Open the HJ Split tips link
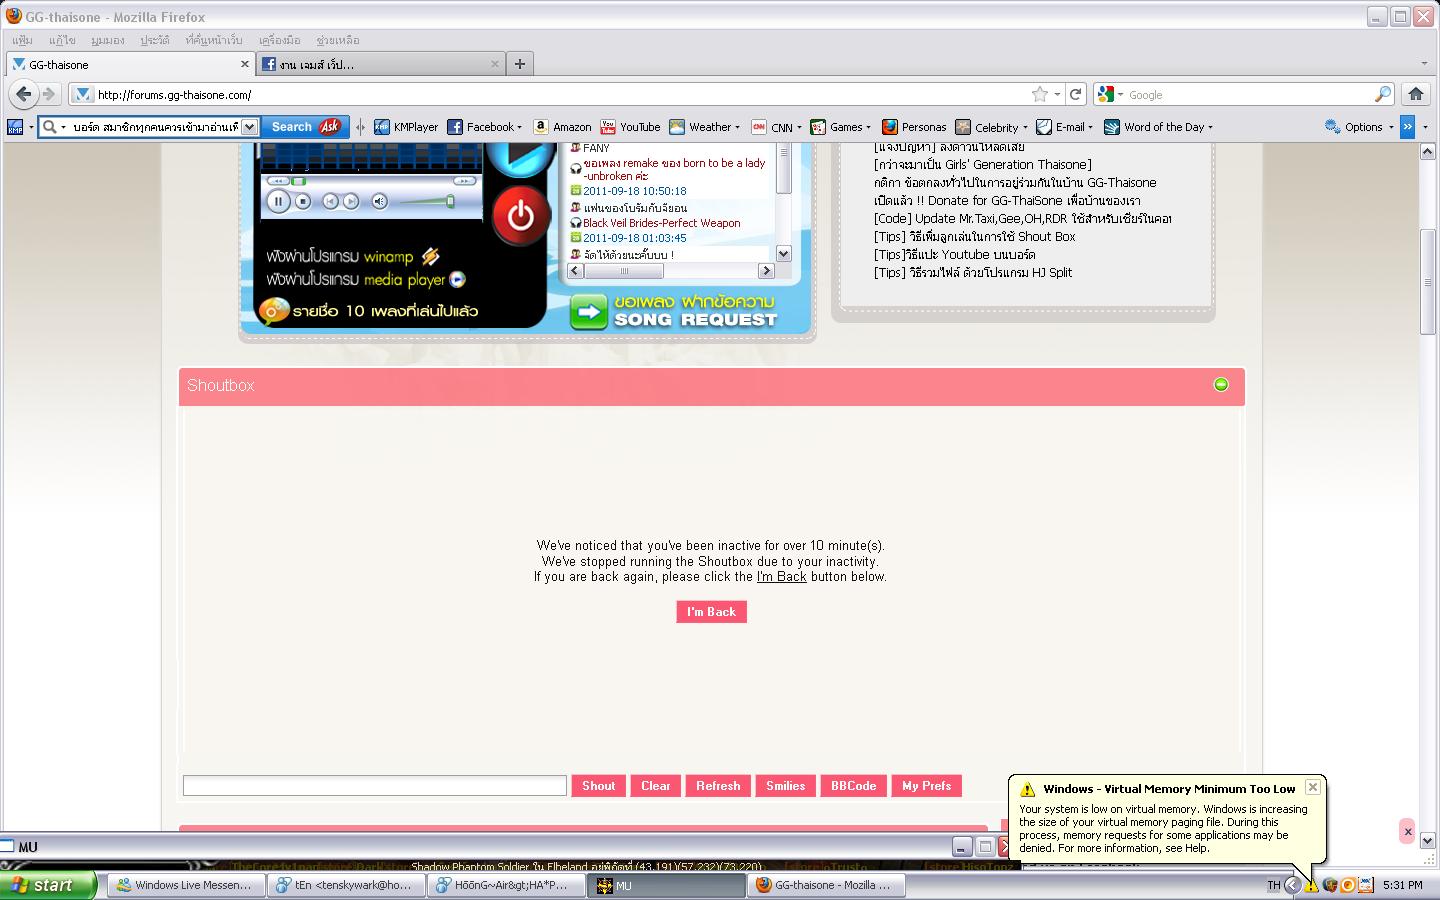 click(973, 273)
